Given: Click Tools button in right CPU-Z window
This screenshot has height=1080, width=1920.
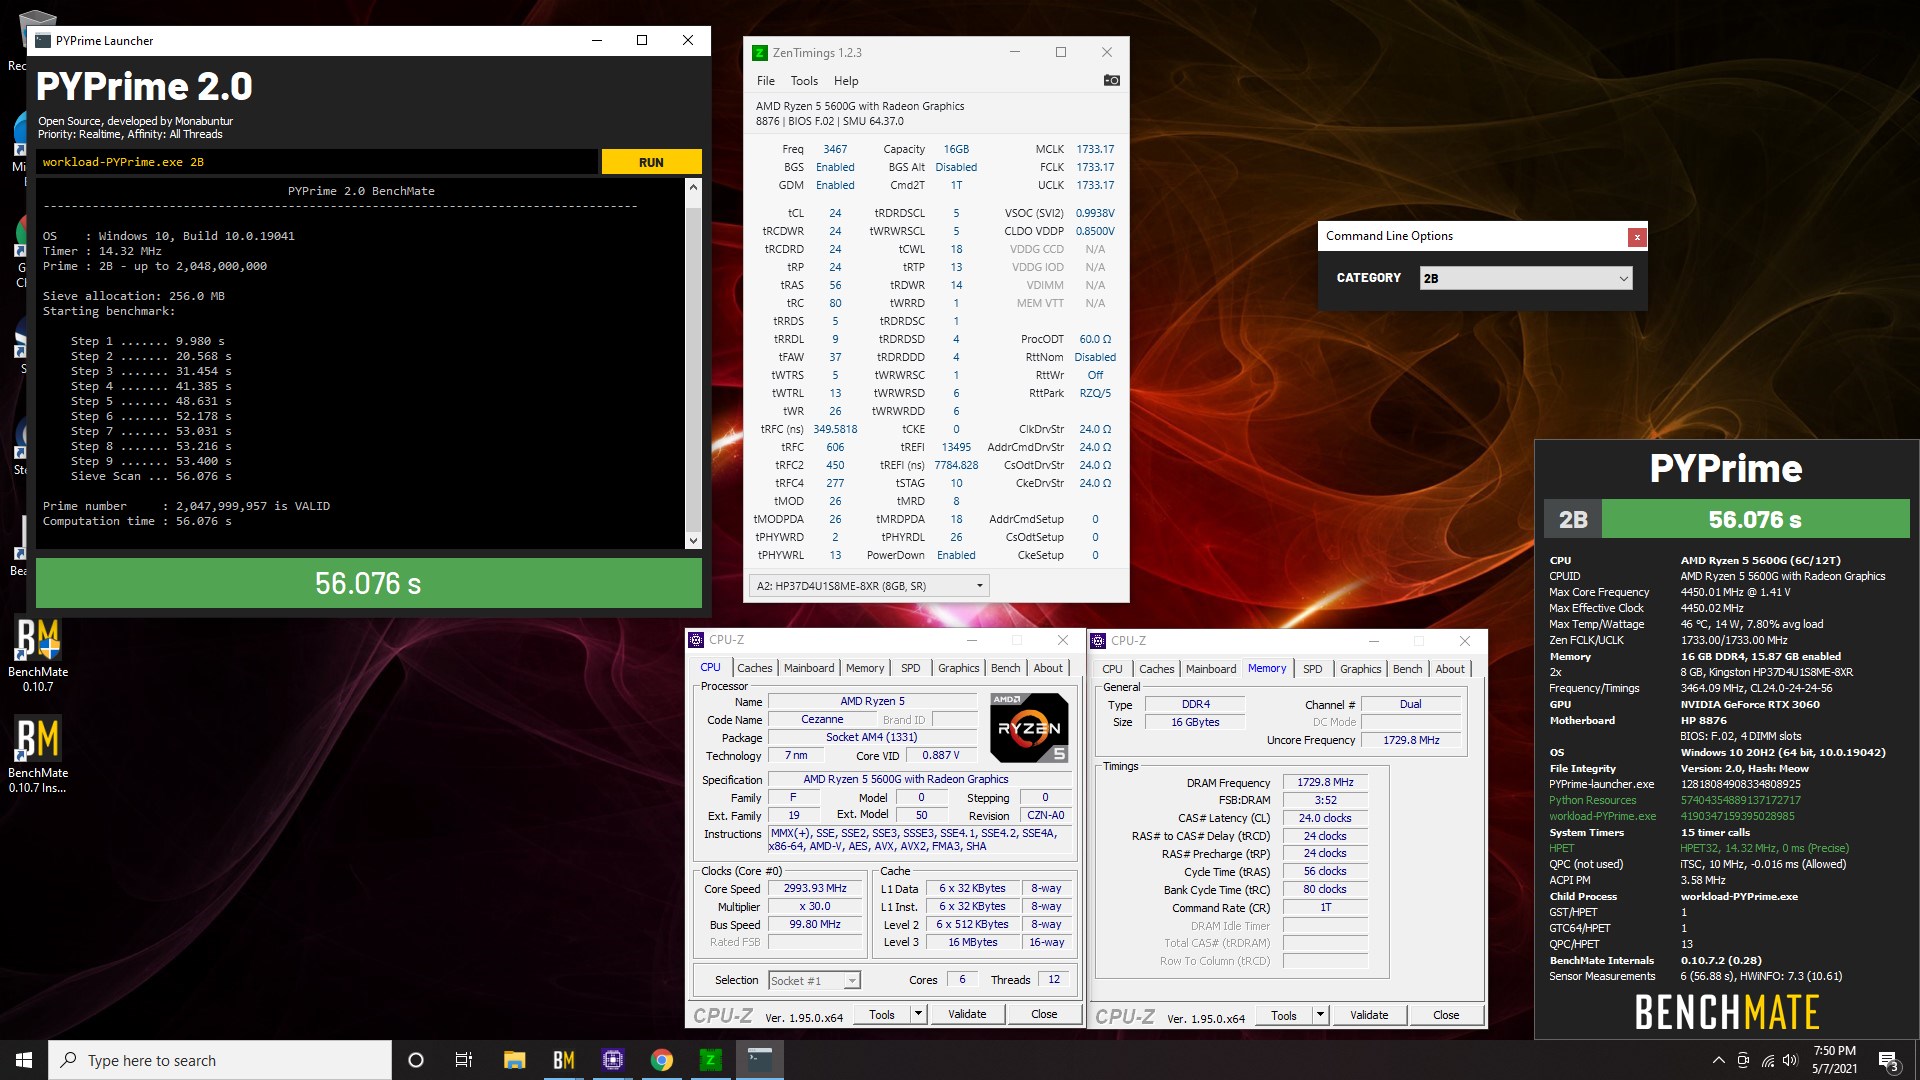Looking at the screenshot, I should click(x=1284, y=1015).
